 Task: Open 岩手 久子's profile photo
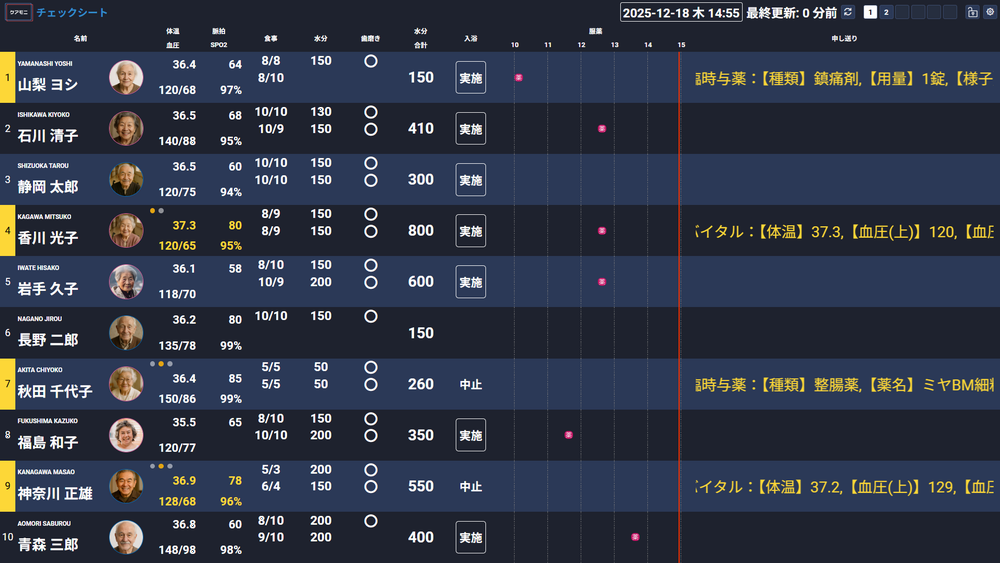tap(126, 282)
